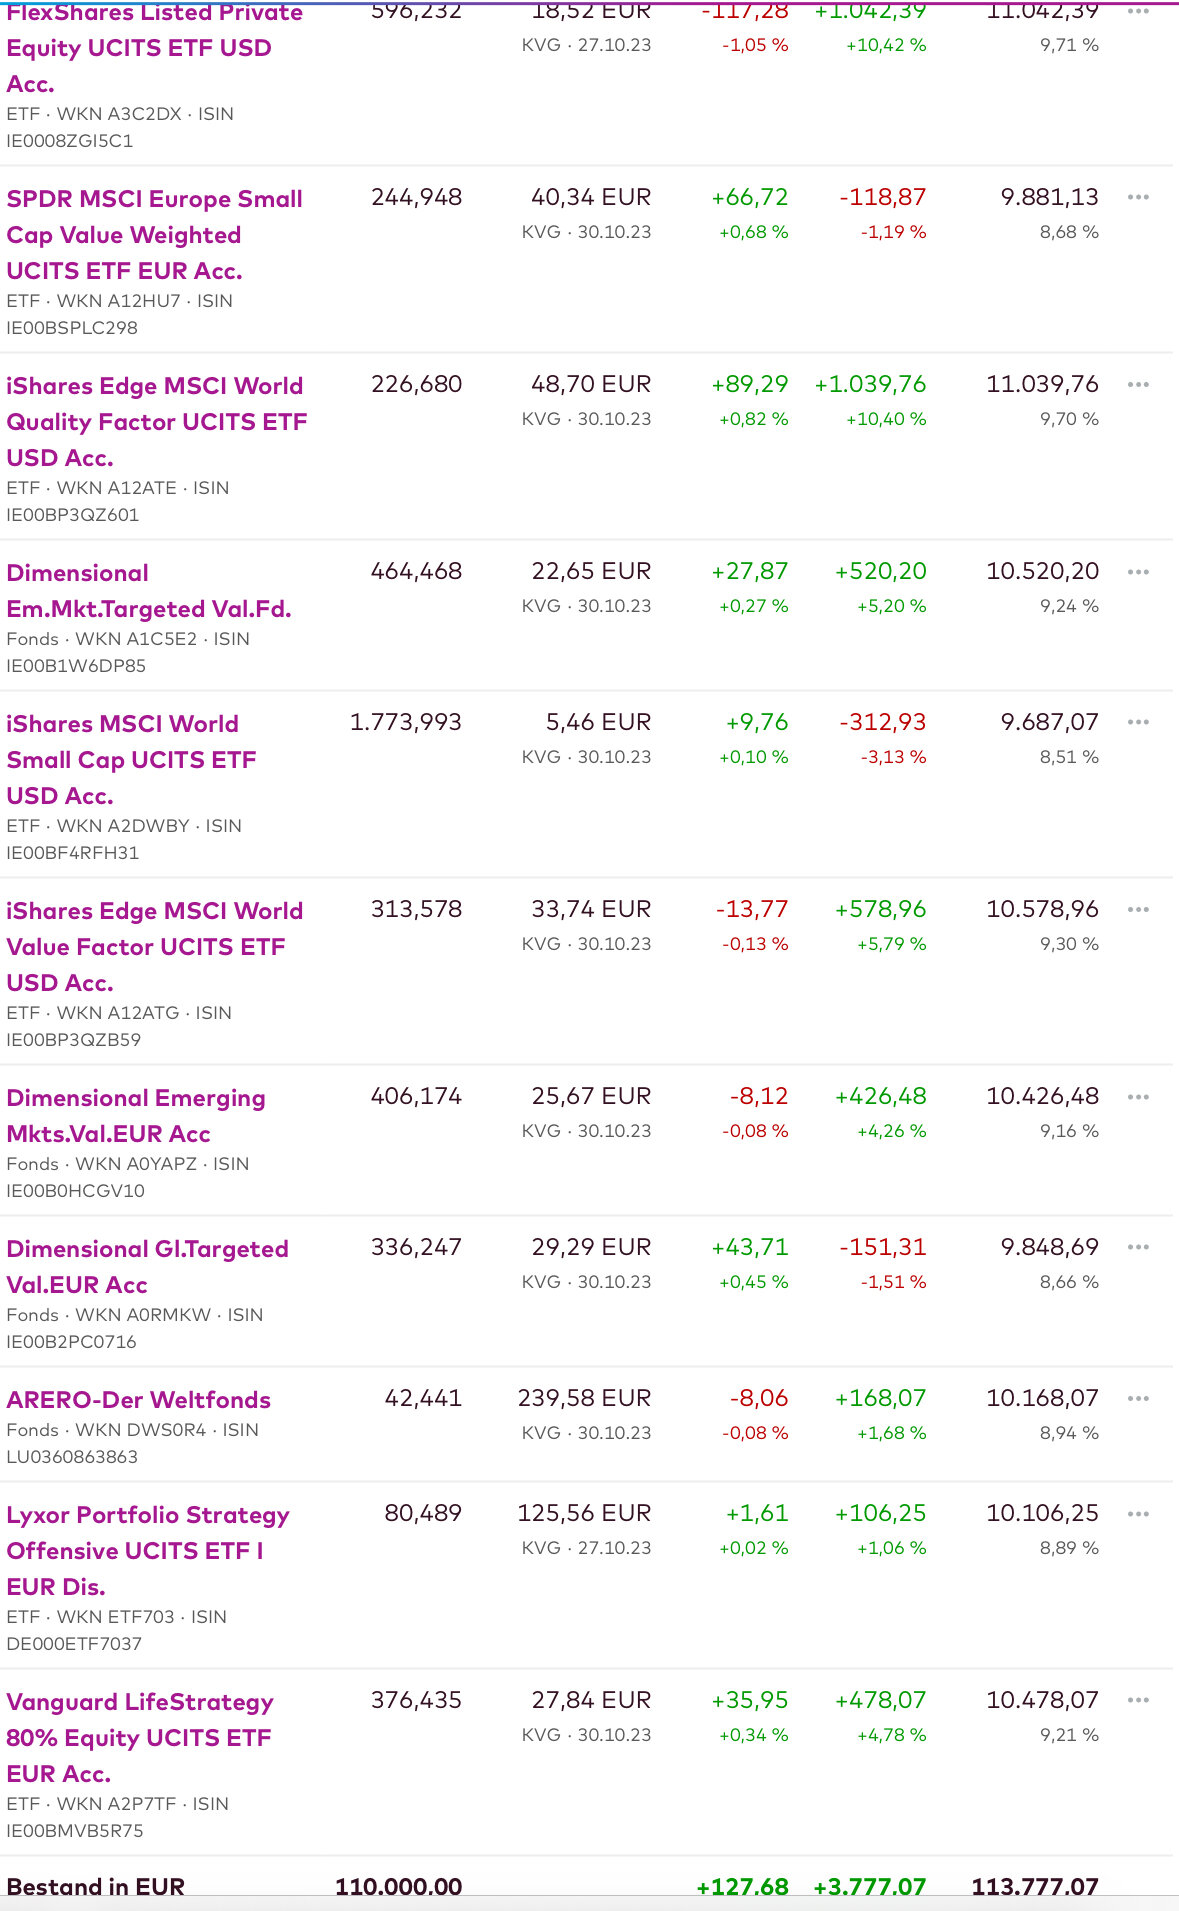
Task: Open iShares Edge MSCI World Value Factor link
Action: click(154, 947)
